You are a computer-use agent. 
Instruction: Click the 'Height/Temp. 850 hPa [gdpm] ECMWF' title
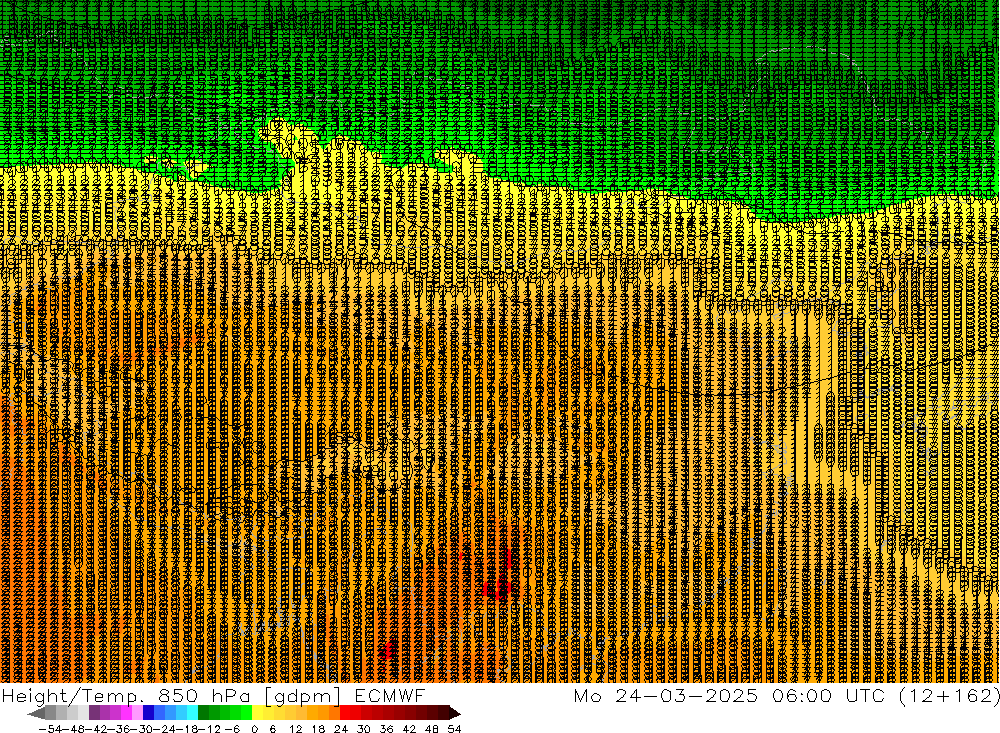[x=213, y=695]
